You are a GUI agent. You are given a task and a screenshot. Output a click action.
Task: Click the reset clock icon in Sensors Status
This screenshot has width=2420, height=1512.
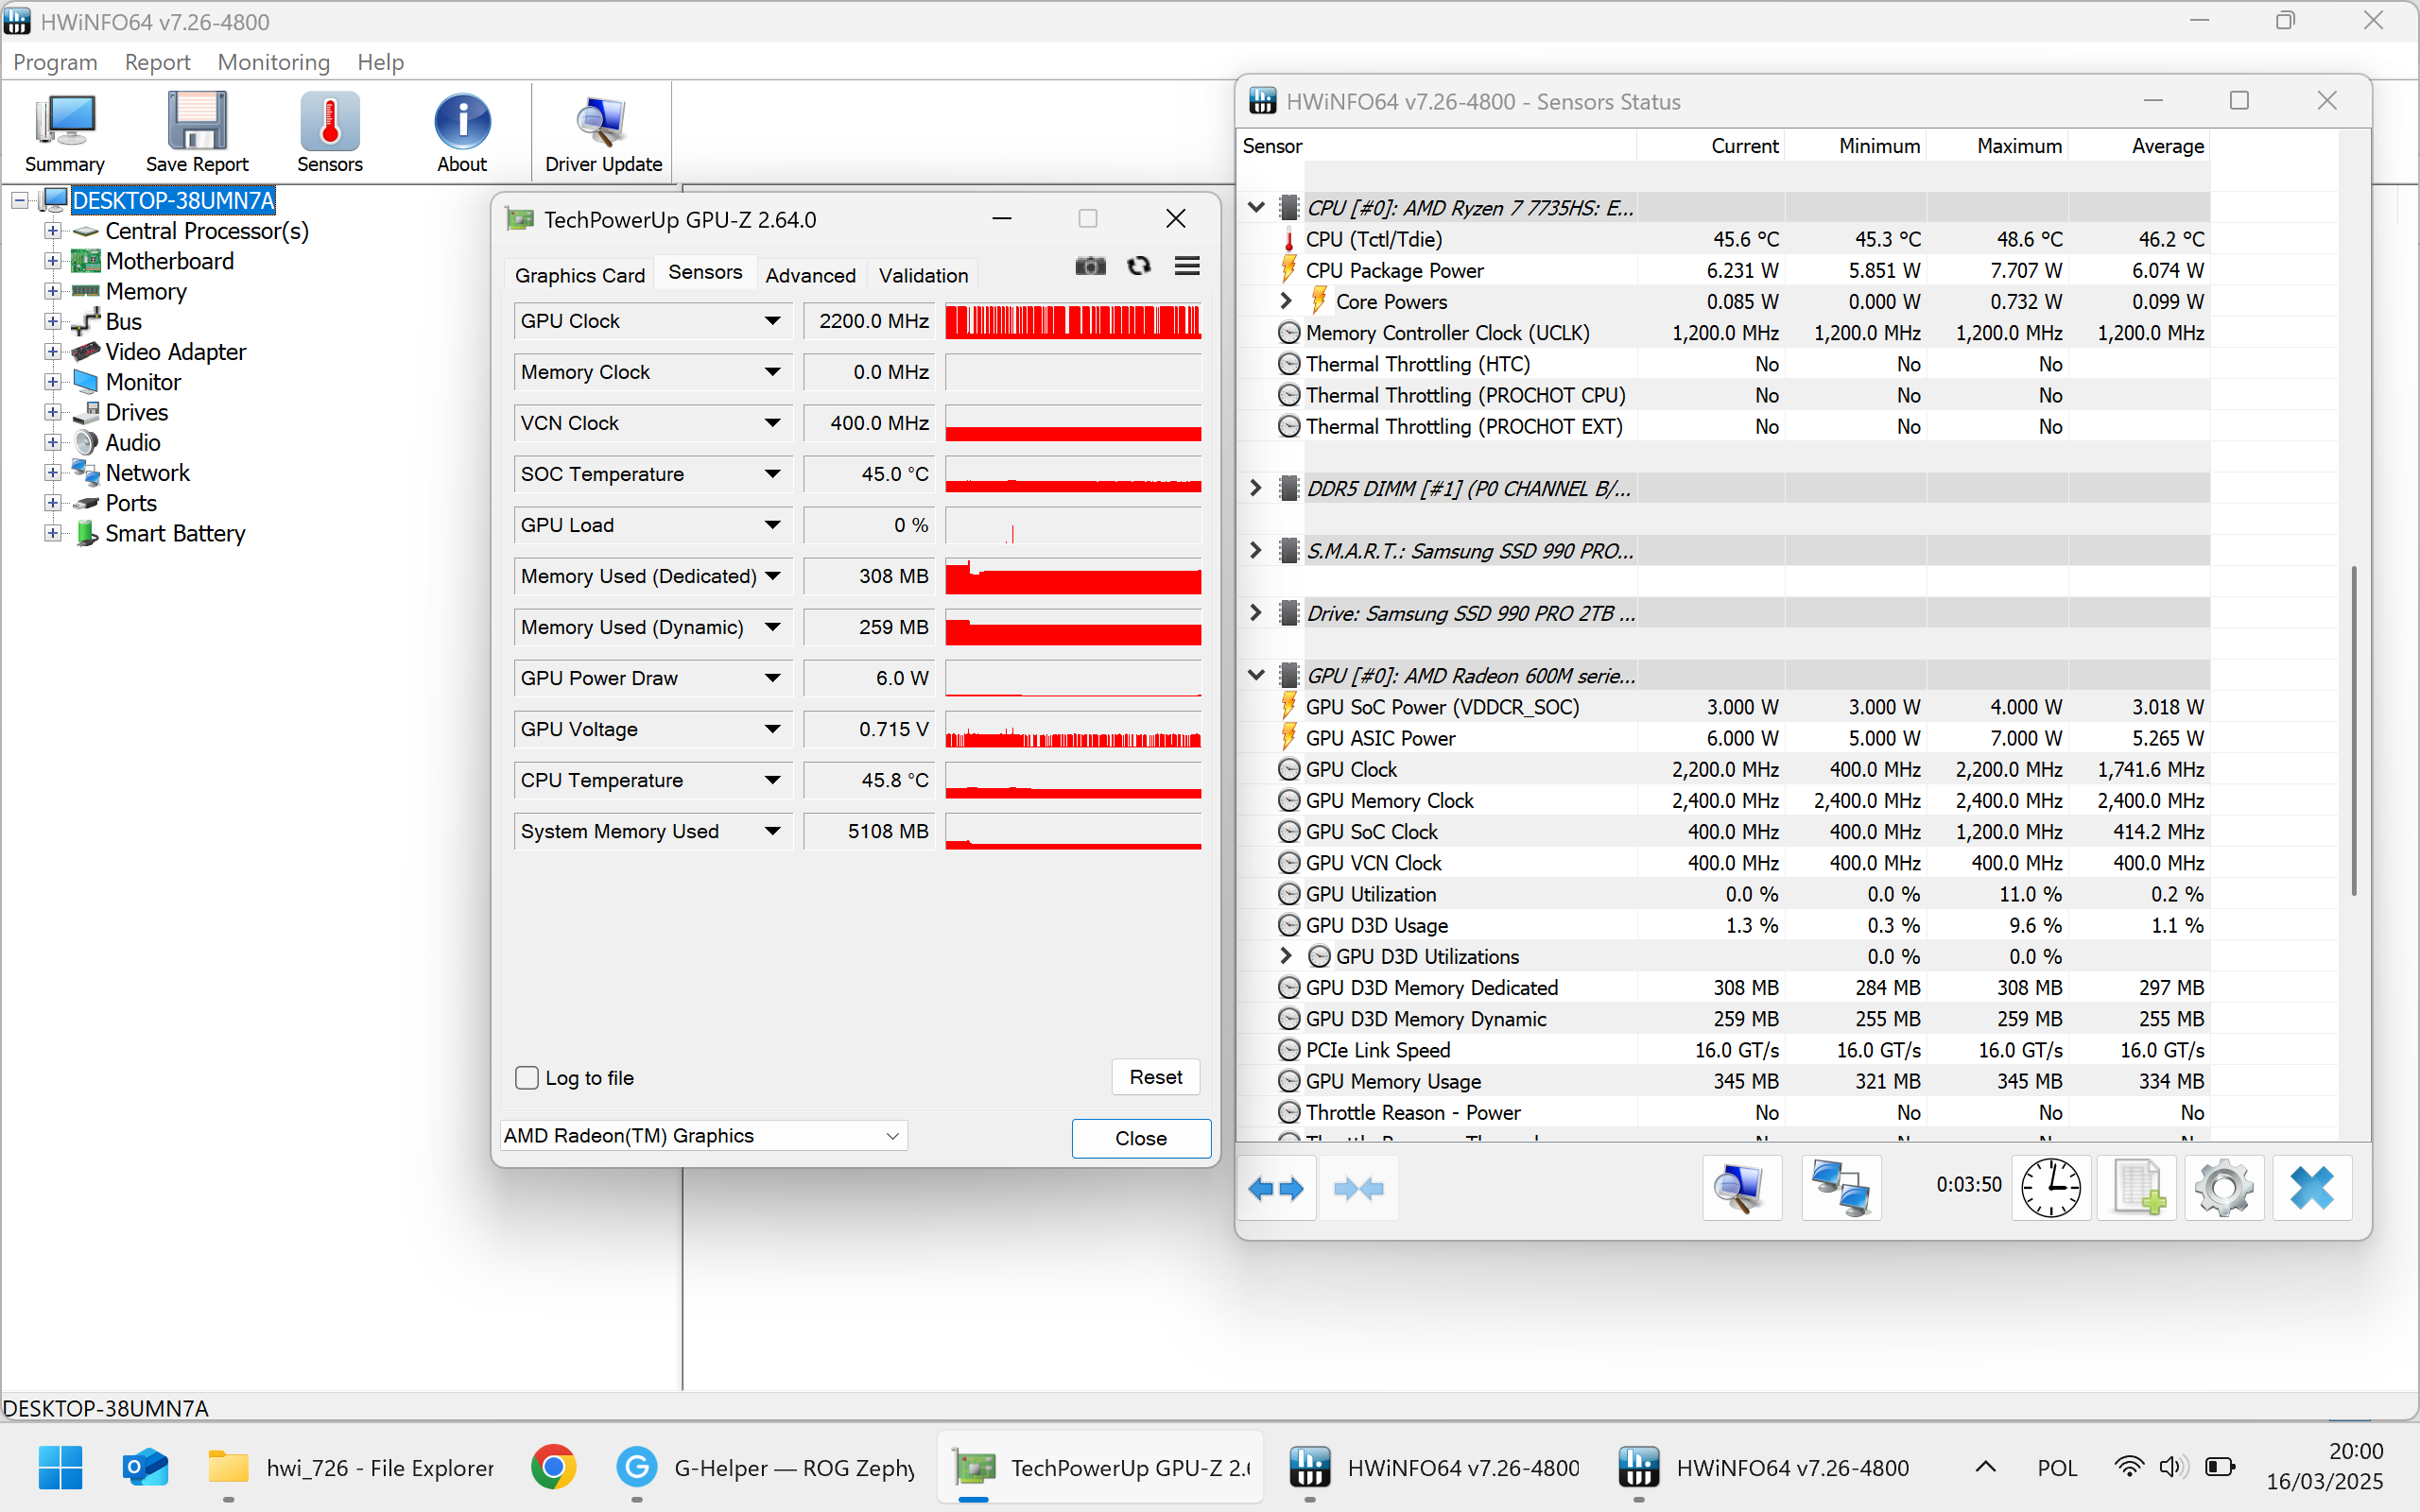click(x=2050, y=1188)
